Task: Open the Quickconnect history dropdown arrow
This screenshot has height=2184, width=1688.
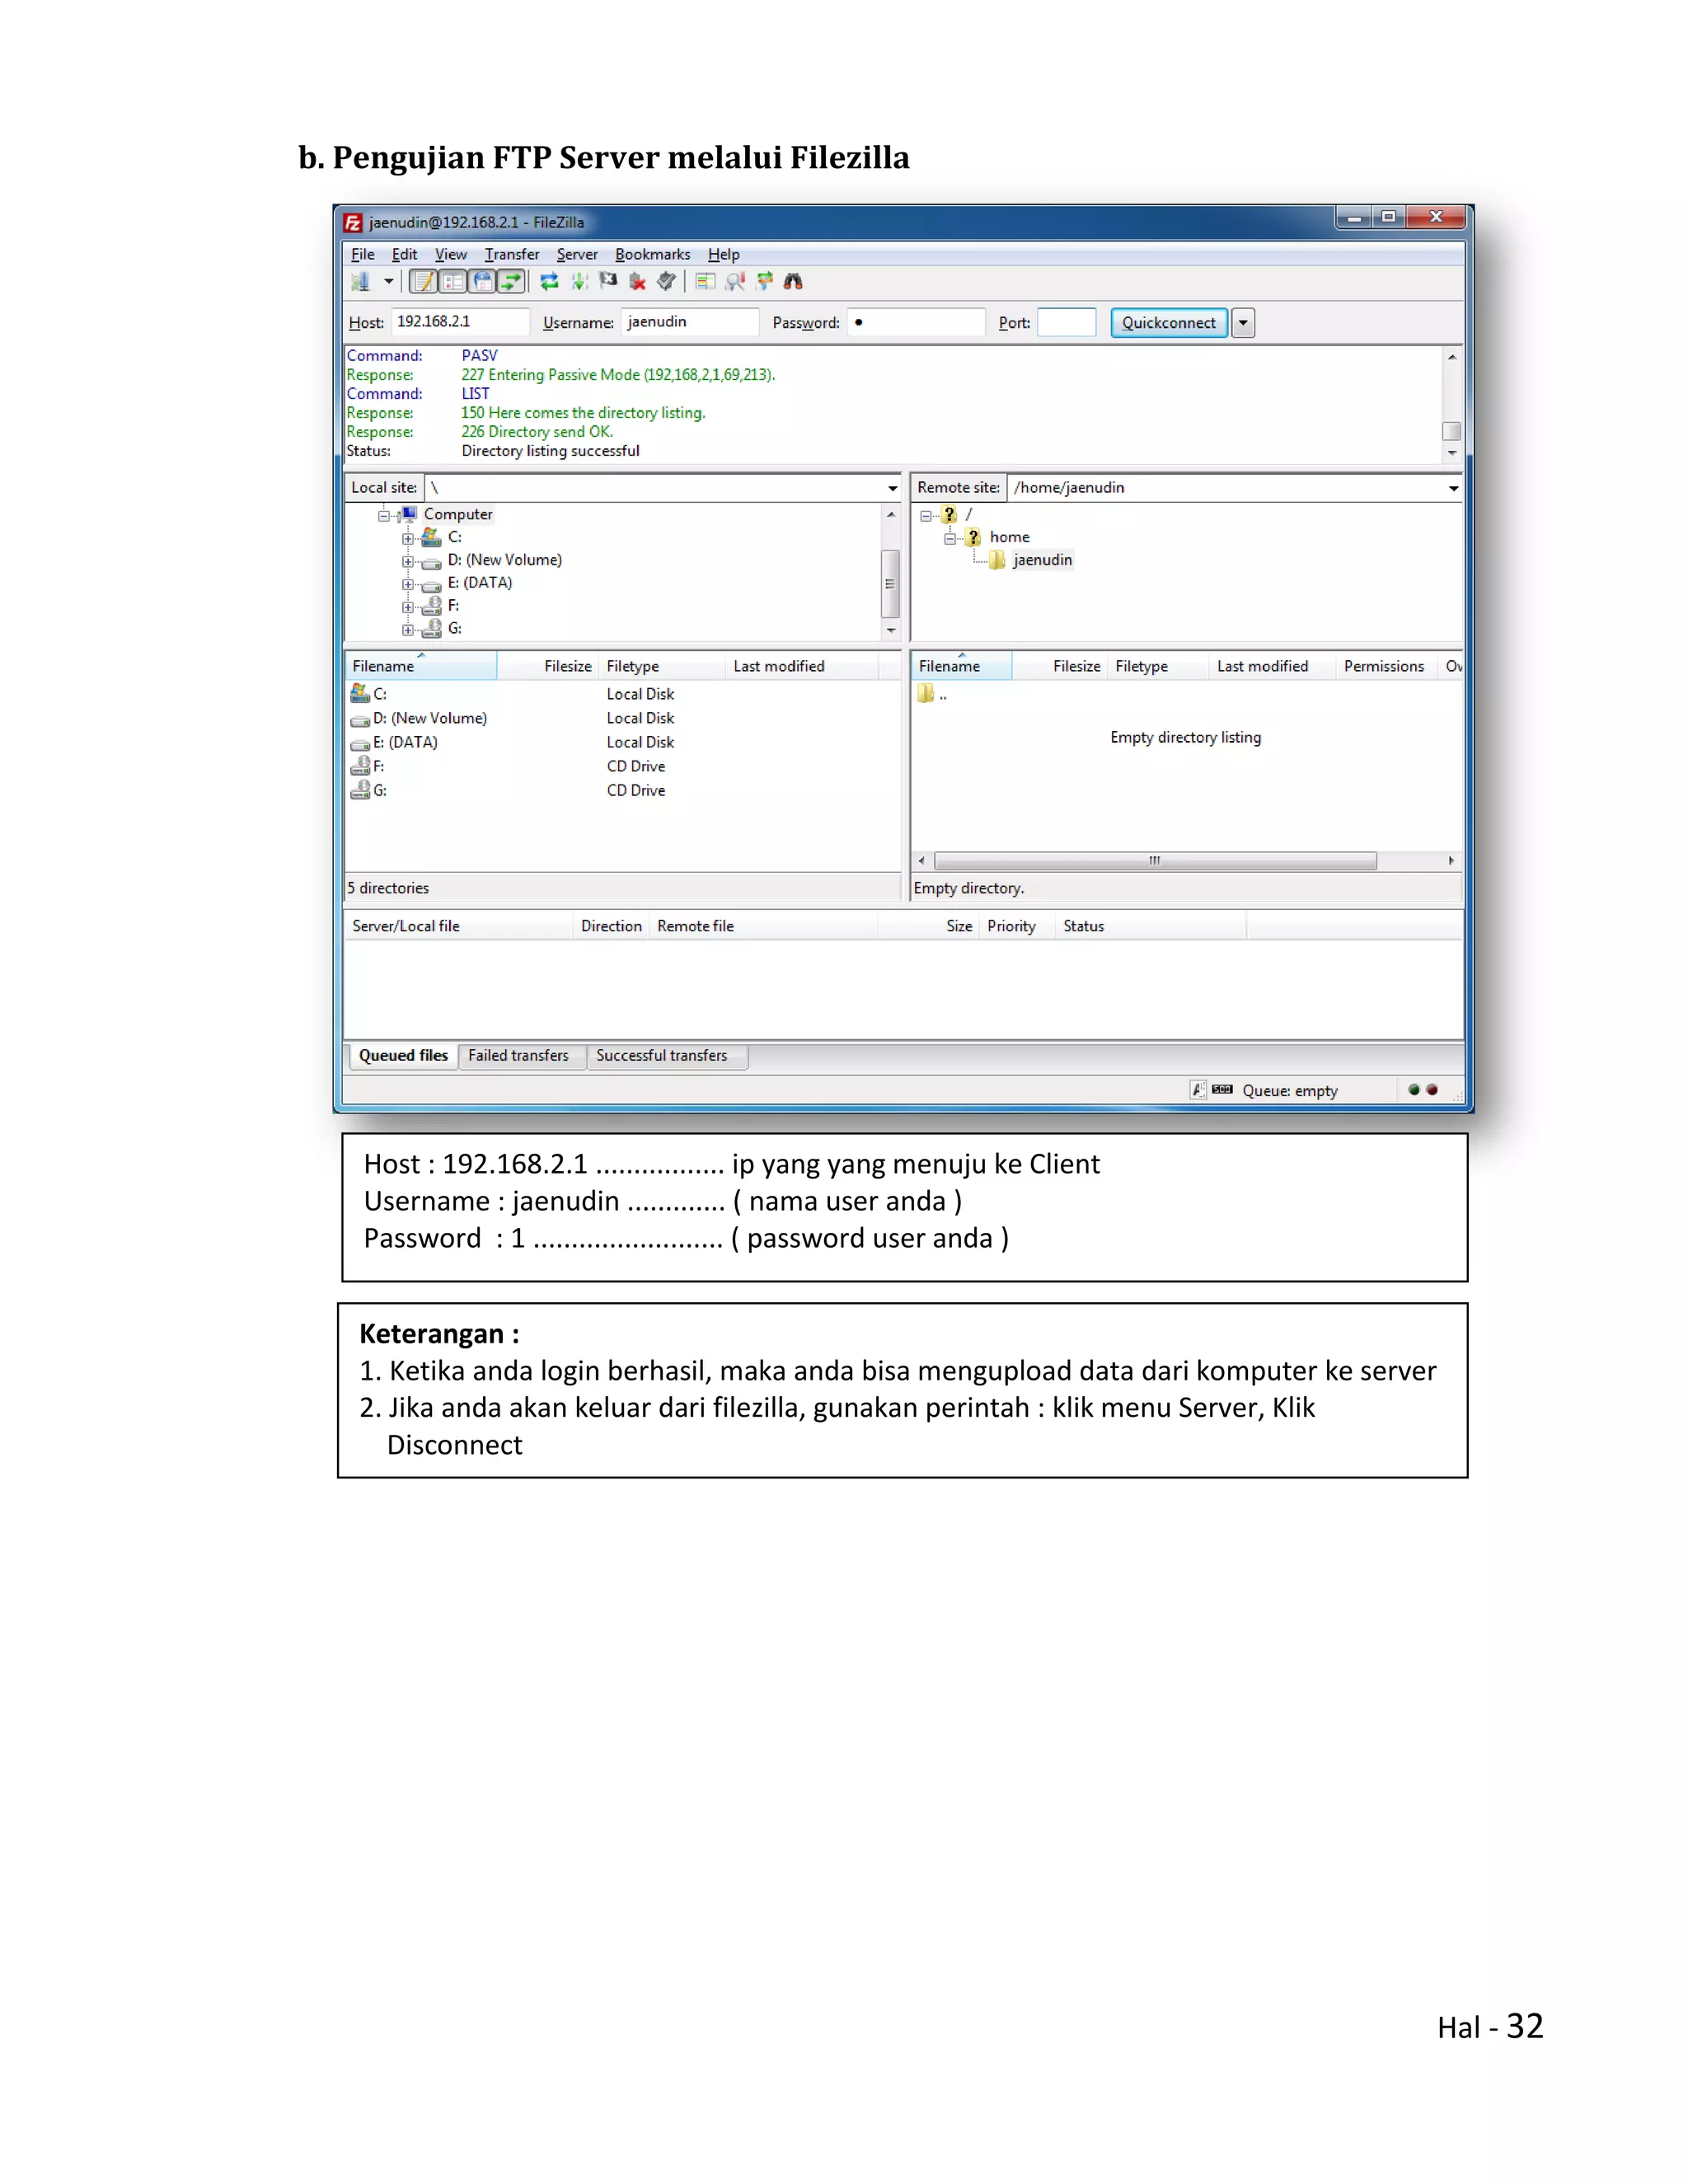Action: tap(1243, 322)
